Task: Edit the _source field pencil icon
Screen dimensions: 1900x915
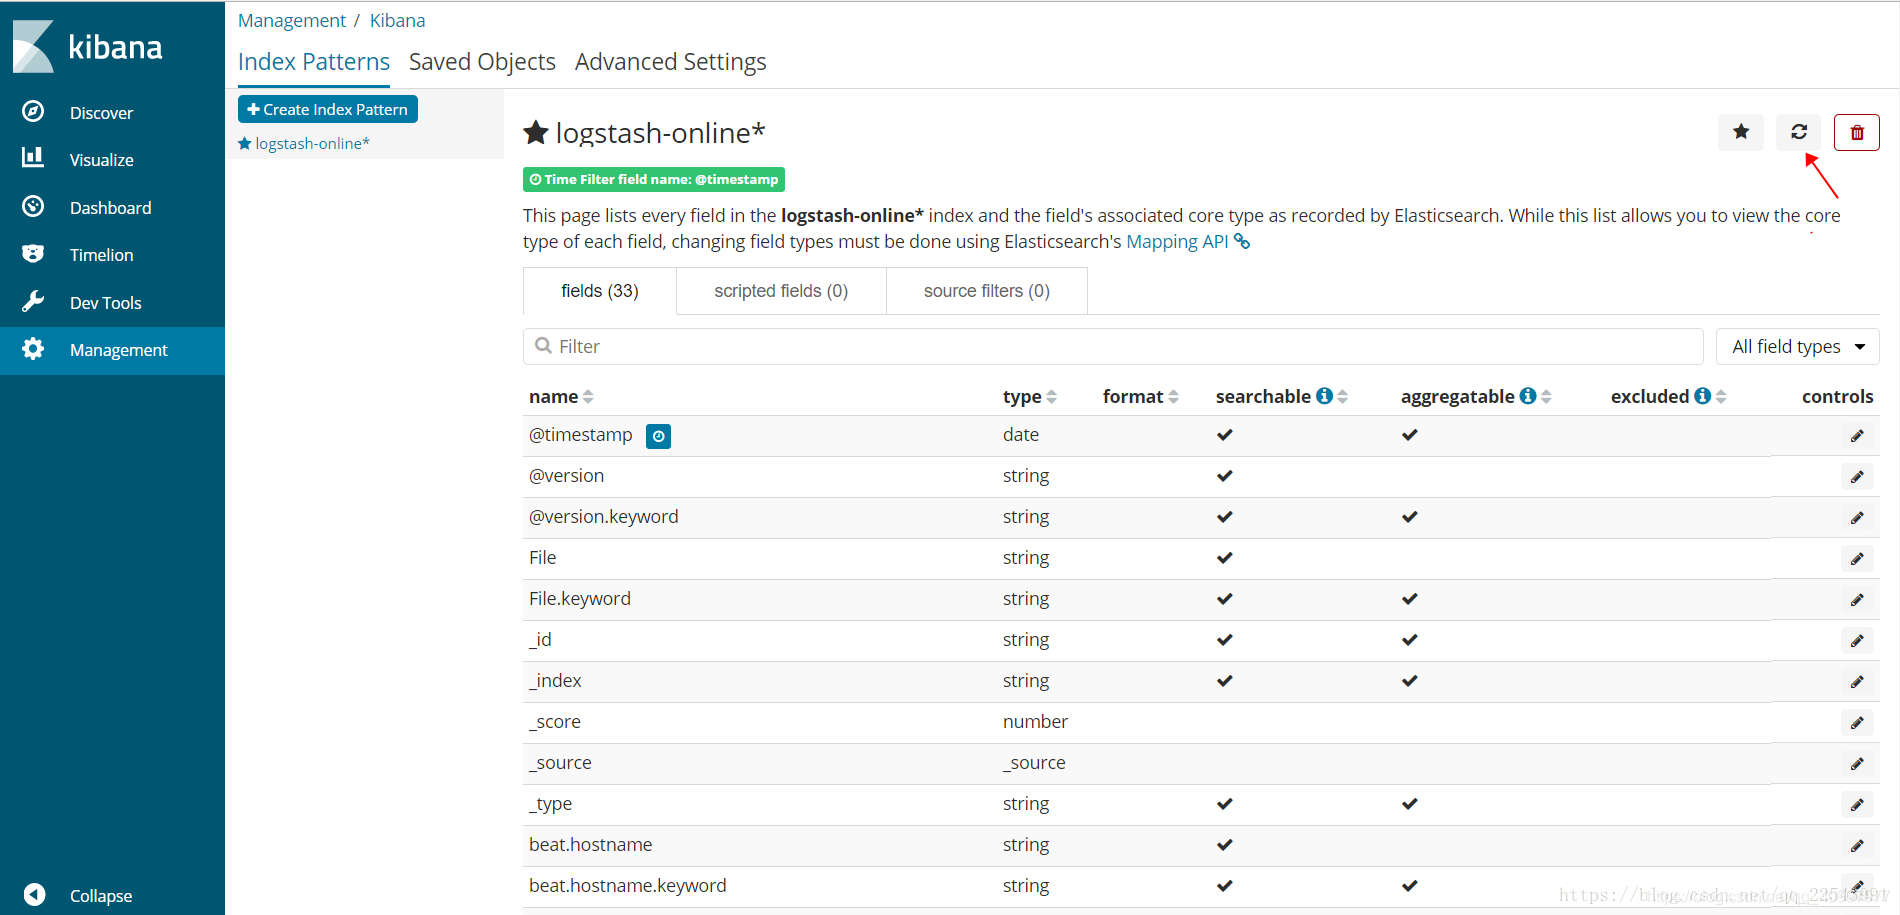Action: coord(1857,764)
